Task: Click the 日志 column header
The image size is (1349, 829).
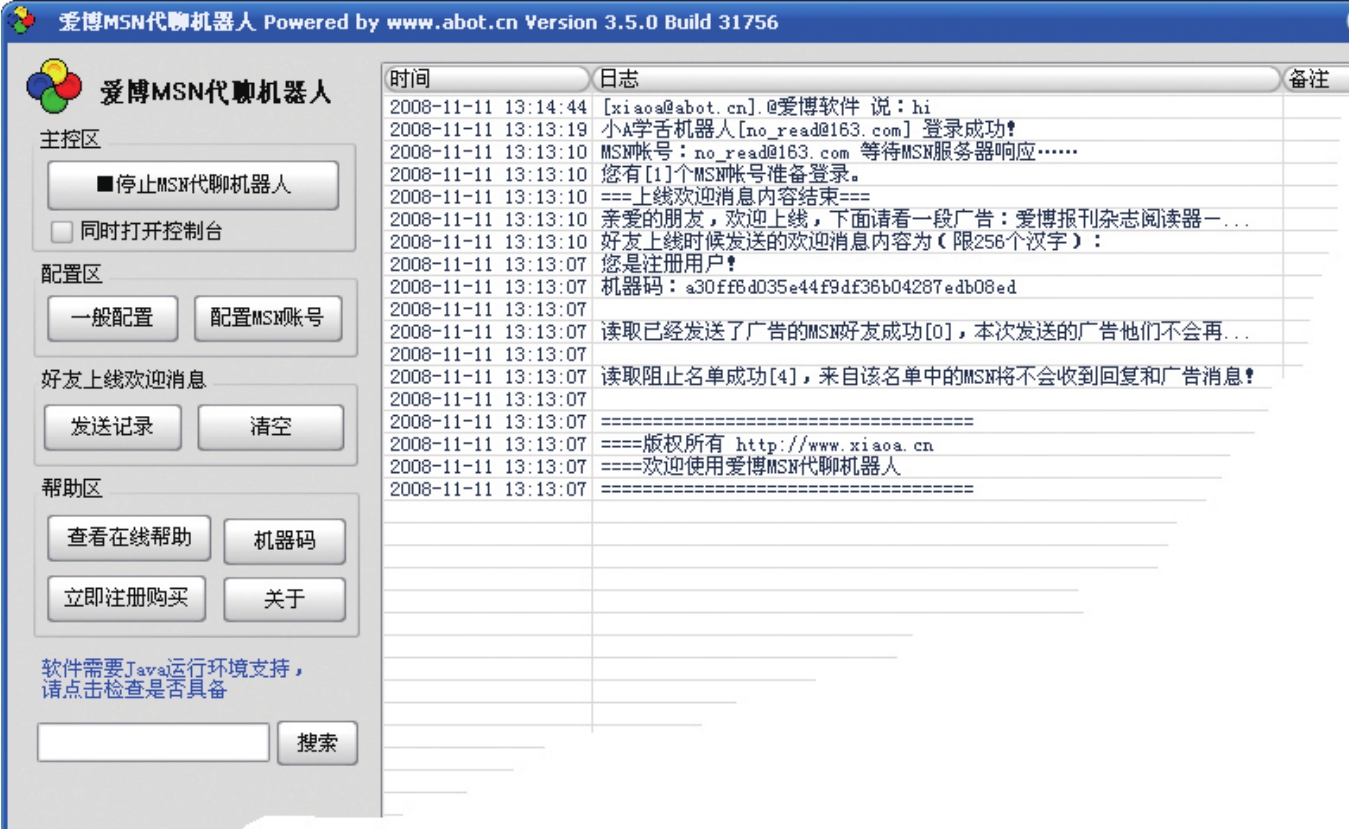Action: click(937, 79)
